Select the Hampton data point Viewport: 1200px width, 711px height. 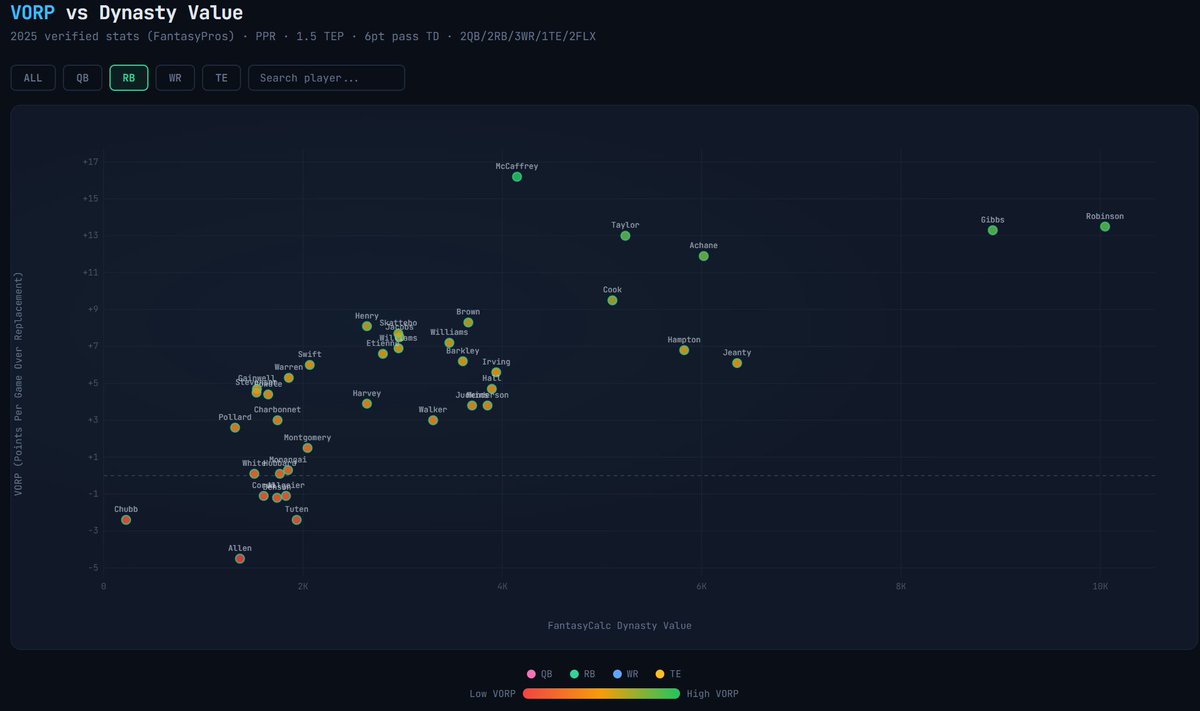point(684,350)
